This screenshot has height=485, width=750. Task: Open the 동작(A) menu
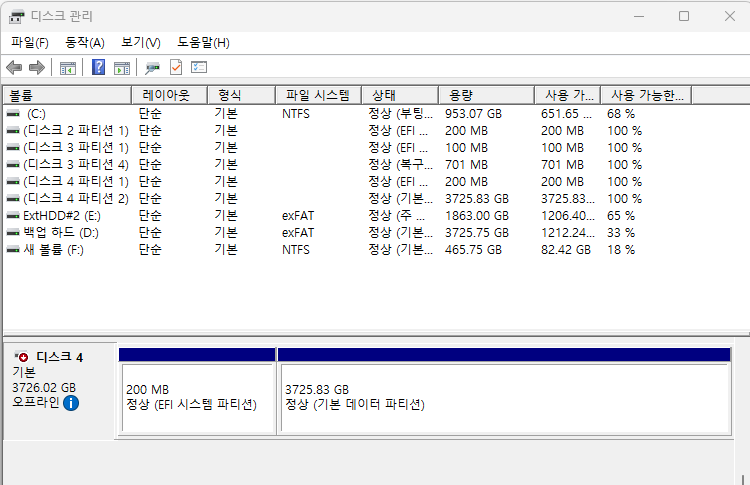pyautogui.click(x=85, y=43)
